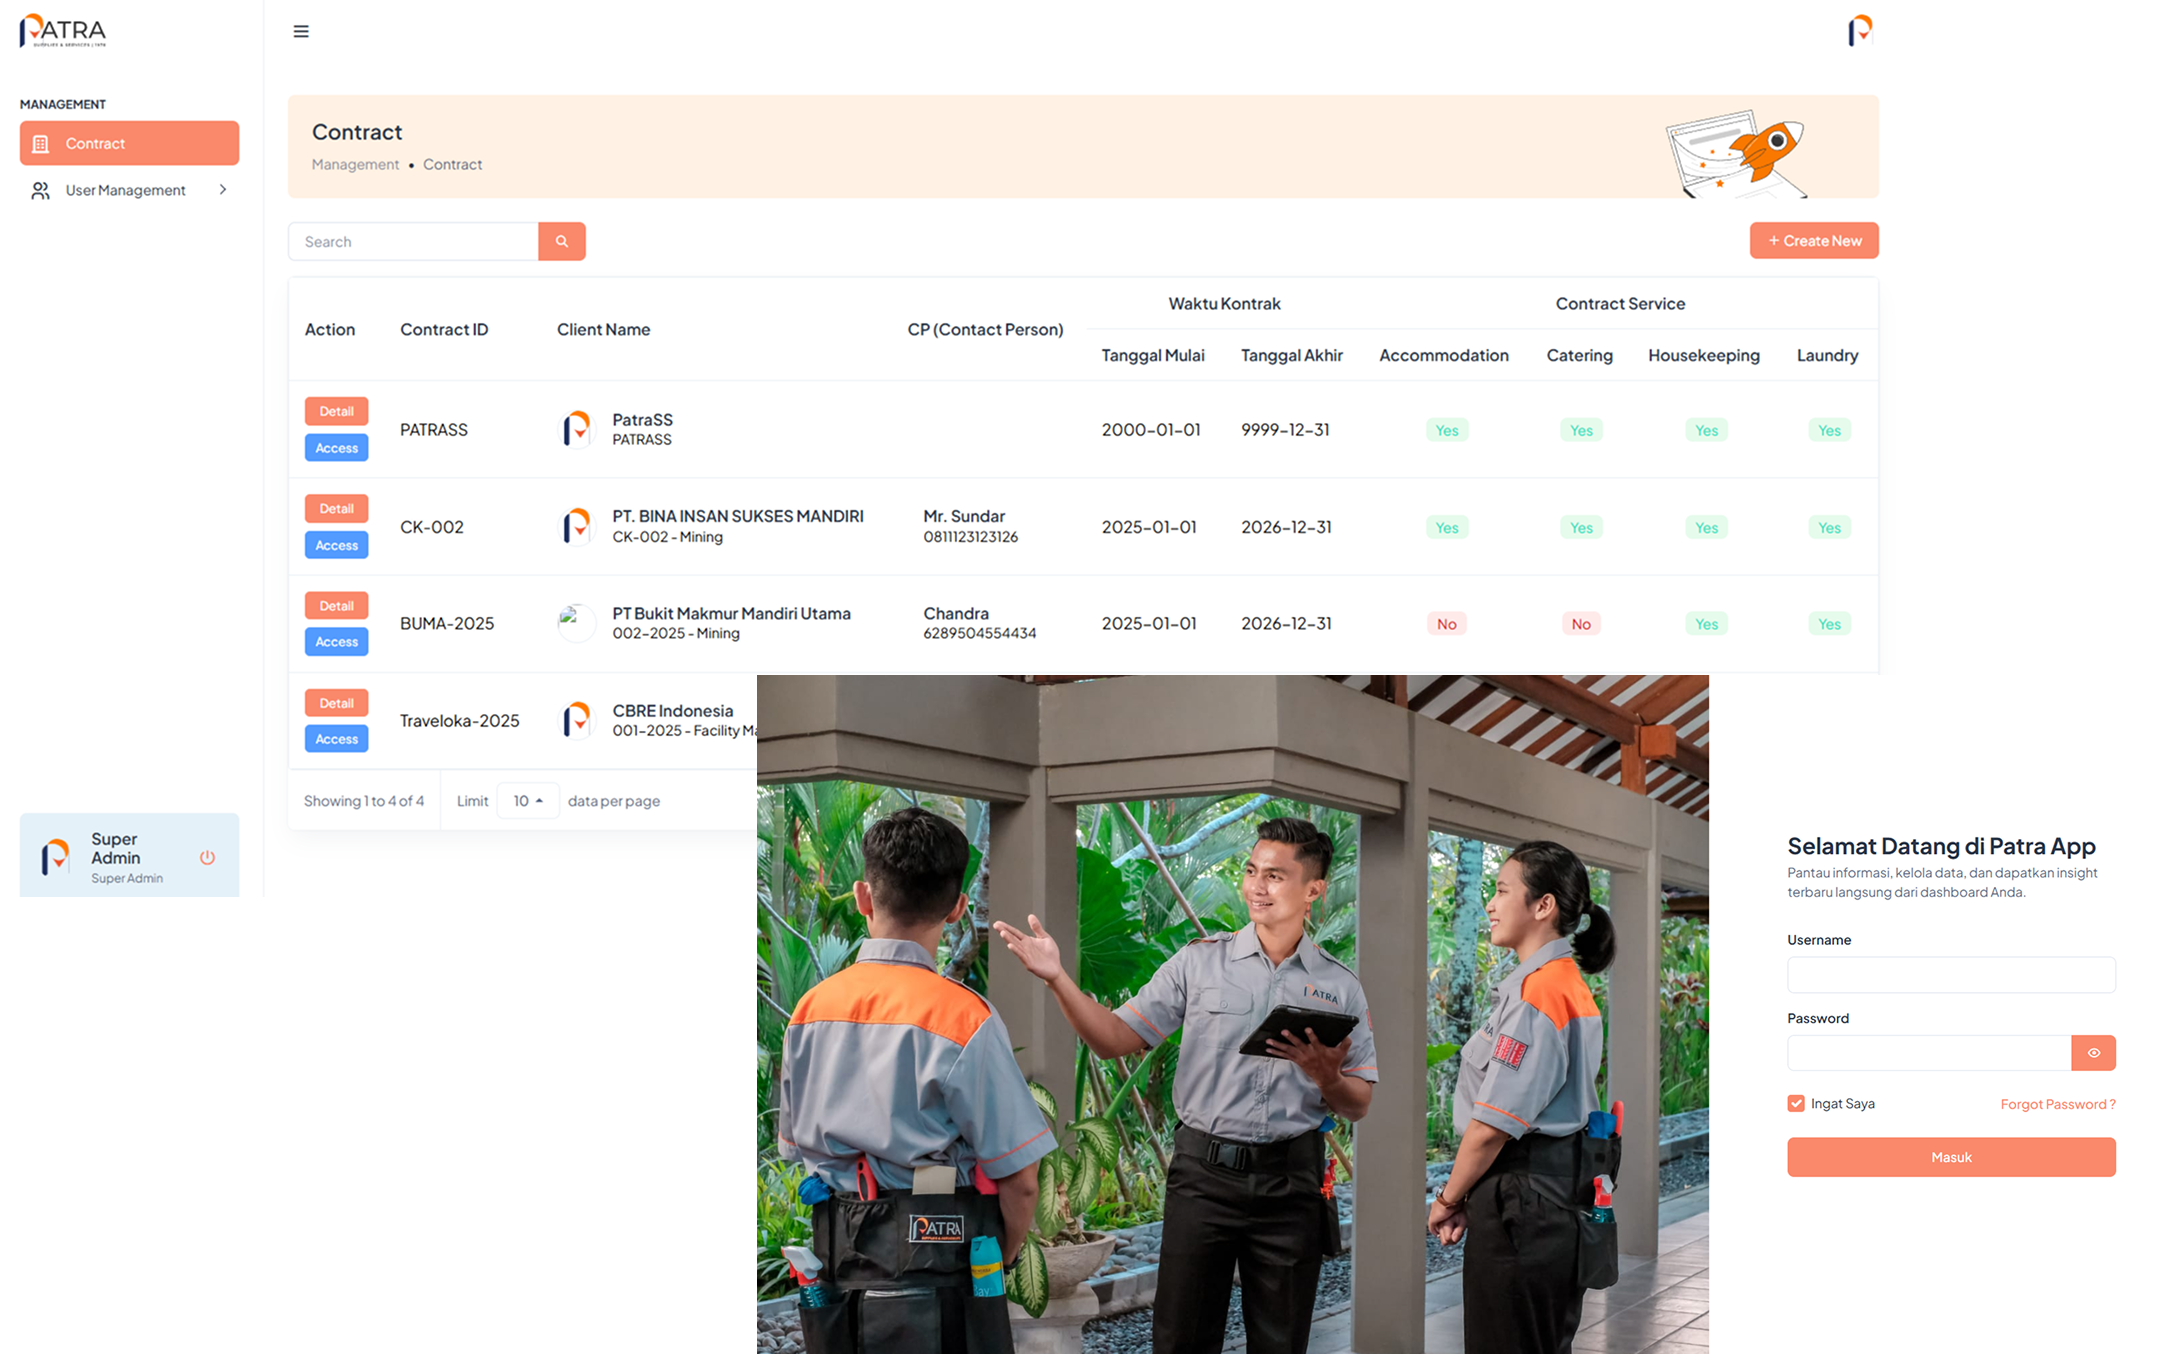
Task: Click the User Management people icon
Action: 40,190
